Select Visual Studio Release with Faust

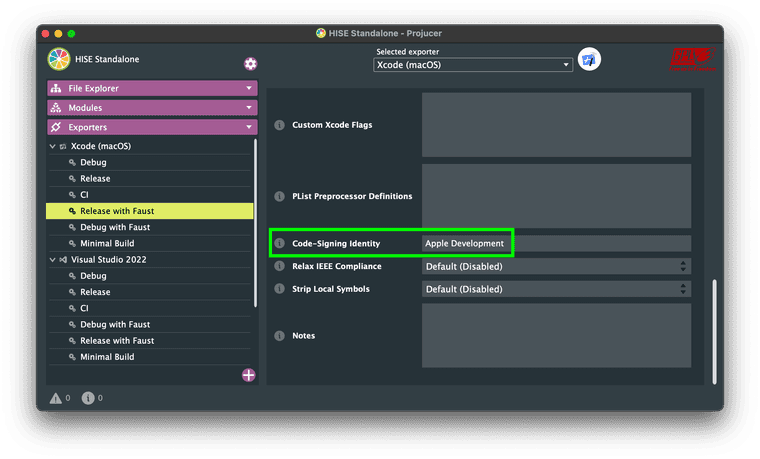(150, 341)
